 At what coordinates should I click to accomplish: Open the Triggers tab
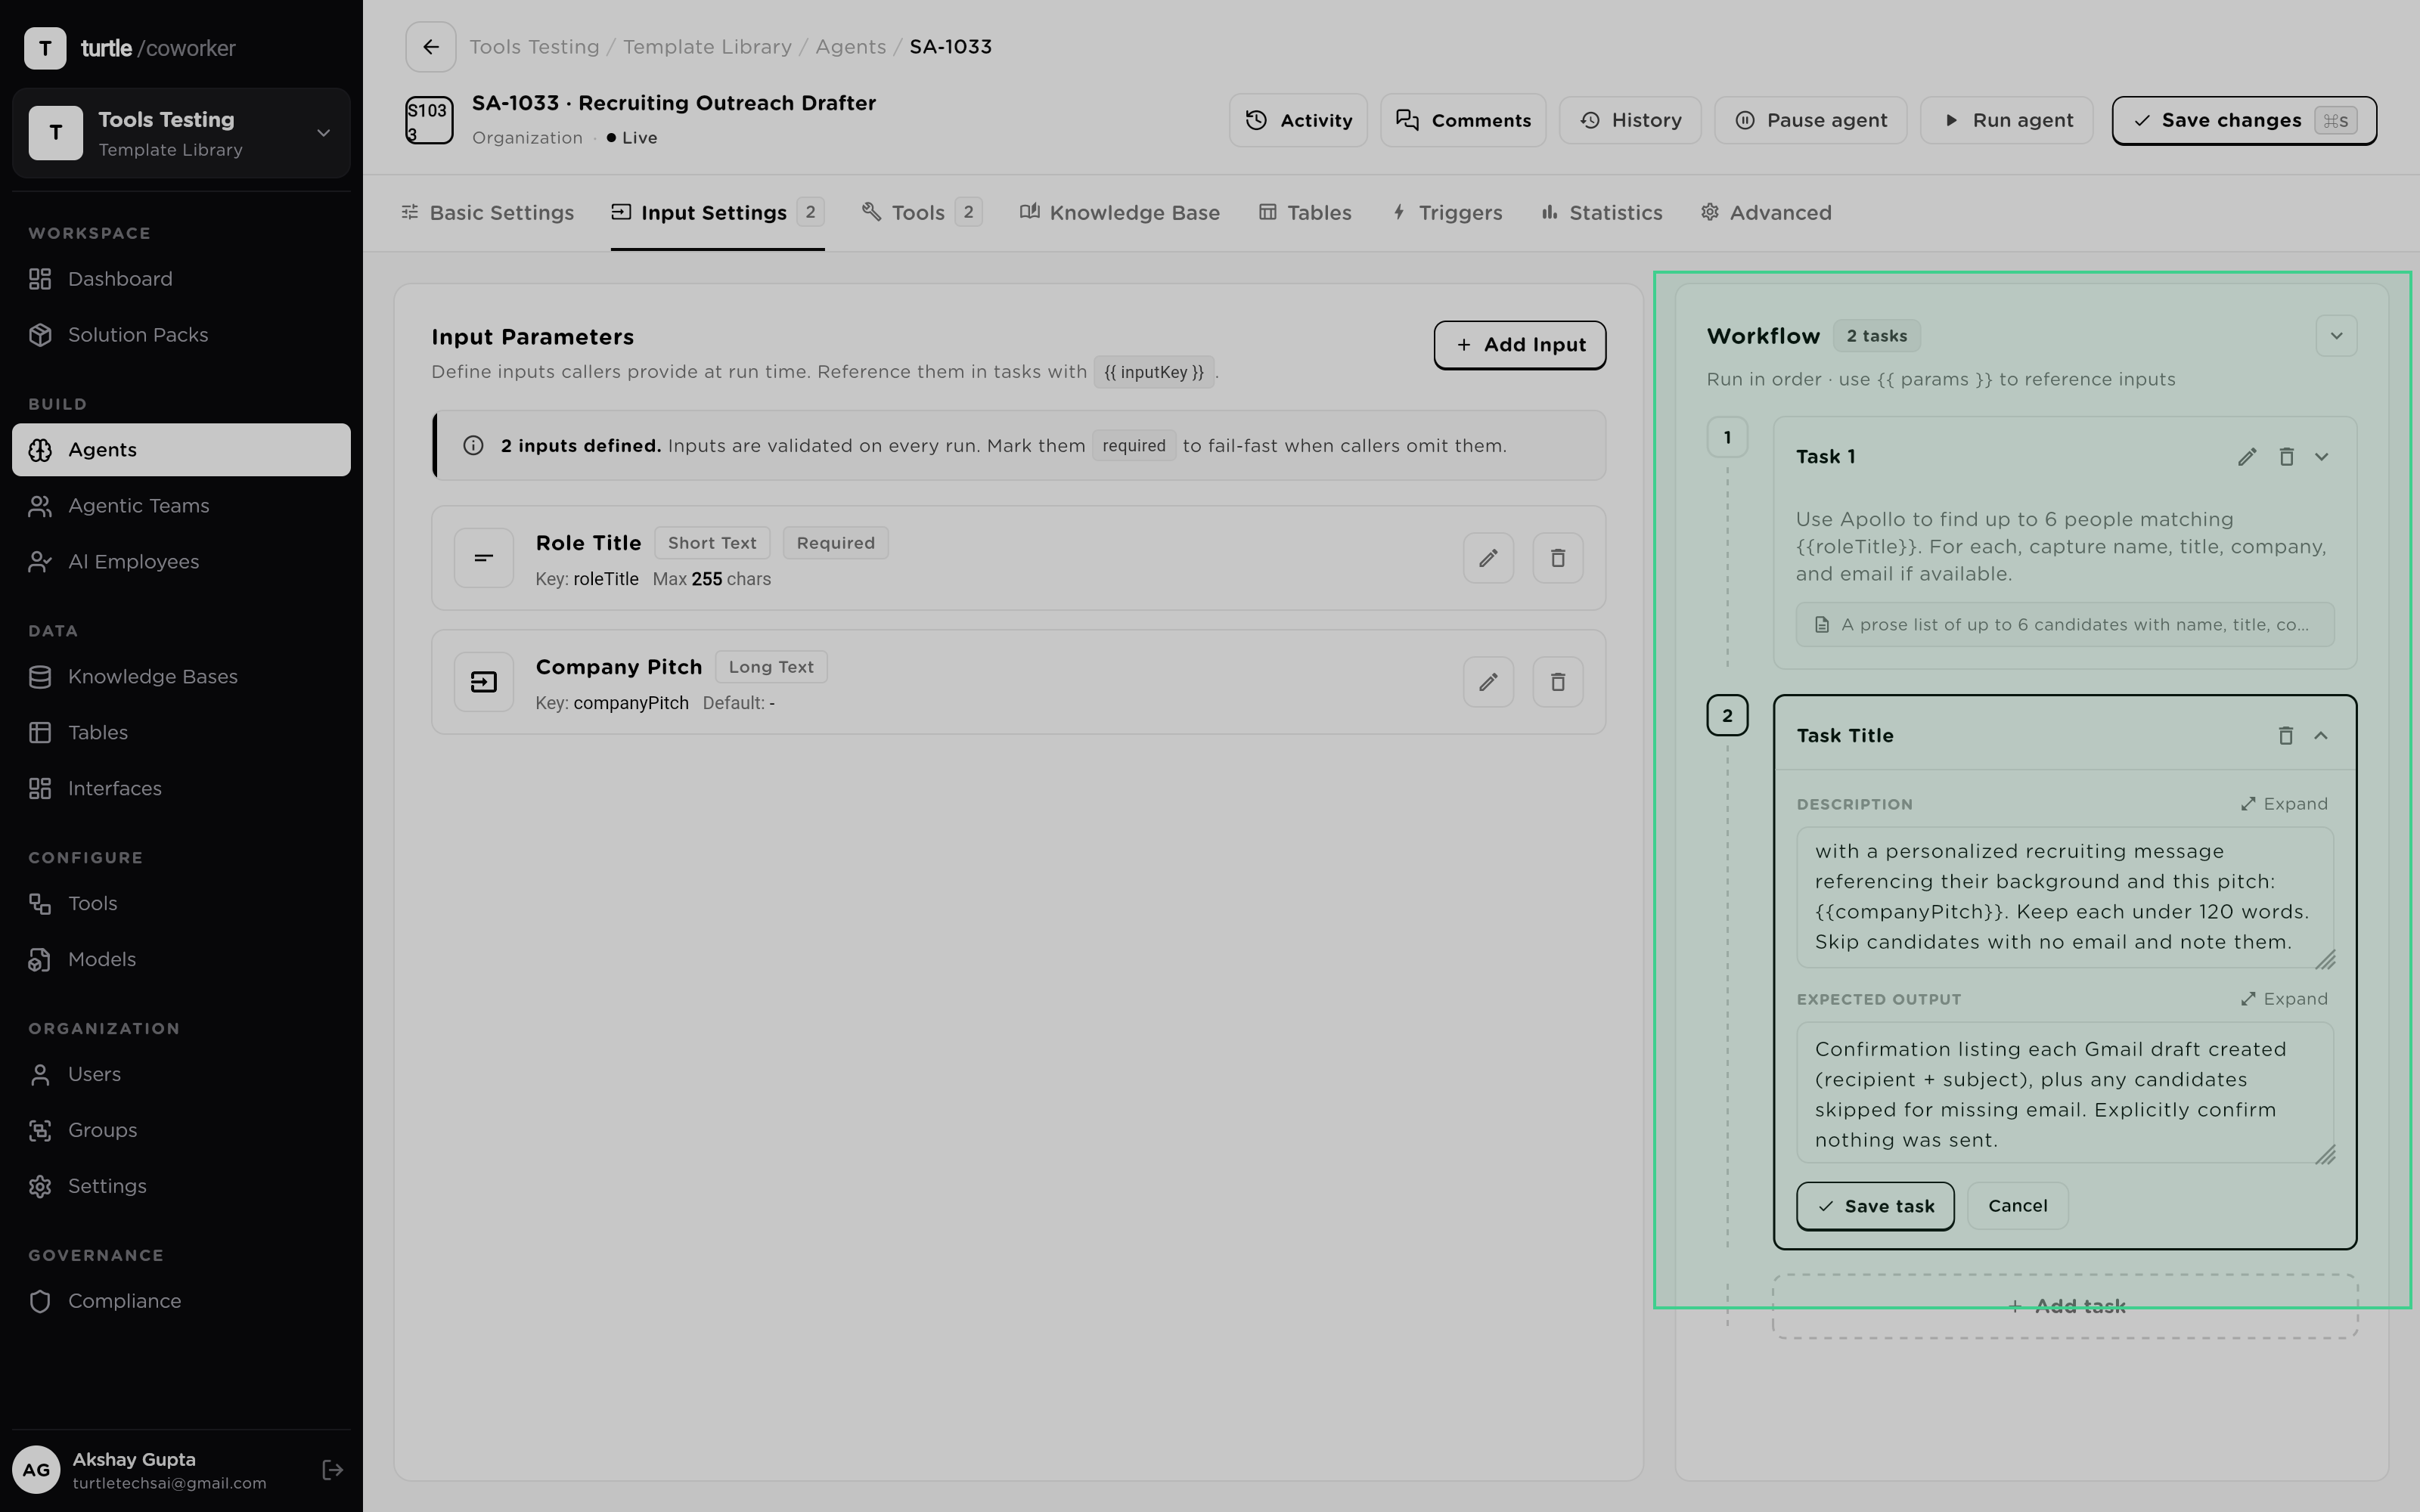click(1447, 213)
